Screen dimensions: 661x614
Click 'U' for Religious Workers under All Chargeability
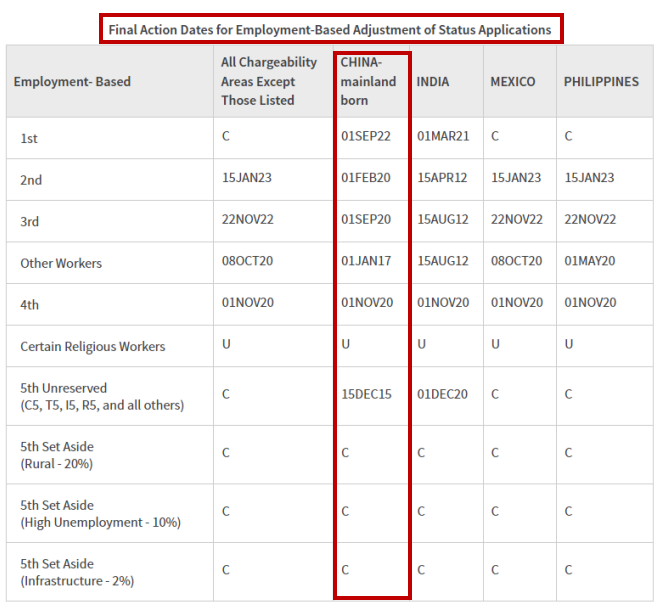(226, 344)
